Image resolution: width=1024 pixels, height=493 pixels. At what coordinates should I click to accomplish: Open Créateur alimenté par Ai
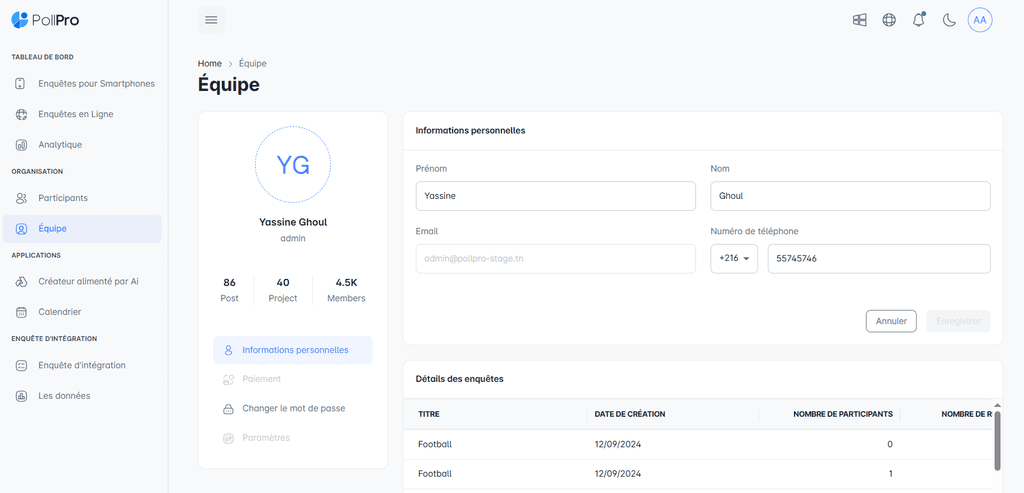tap(88, 282)
